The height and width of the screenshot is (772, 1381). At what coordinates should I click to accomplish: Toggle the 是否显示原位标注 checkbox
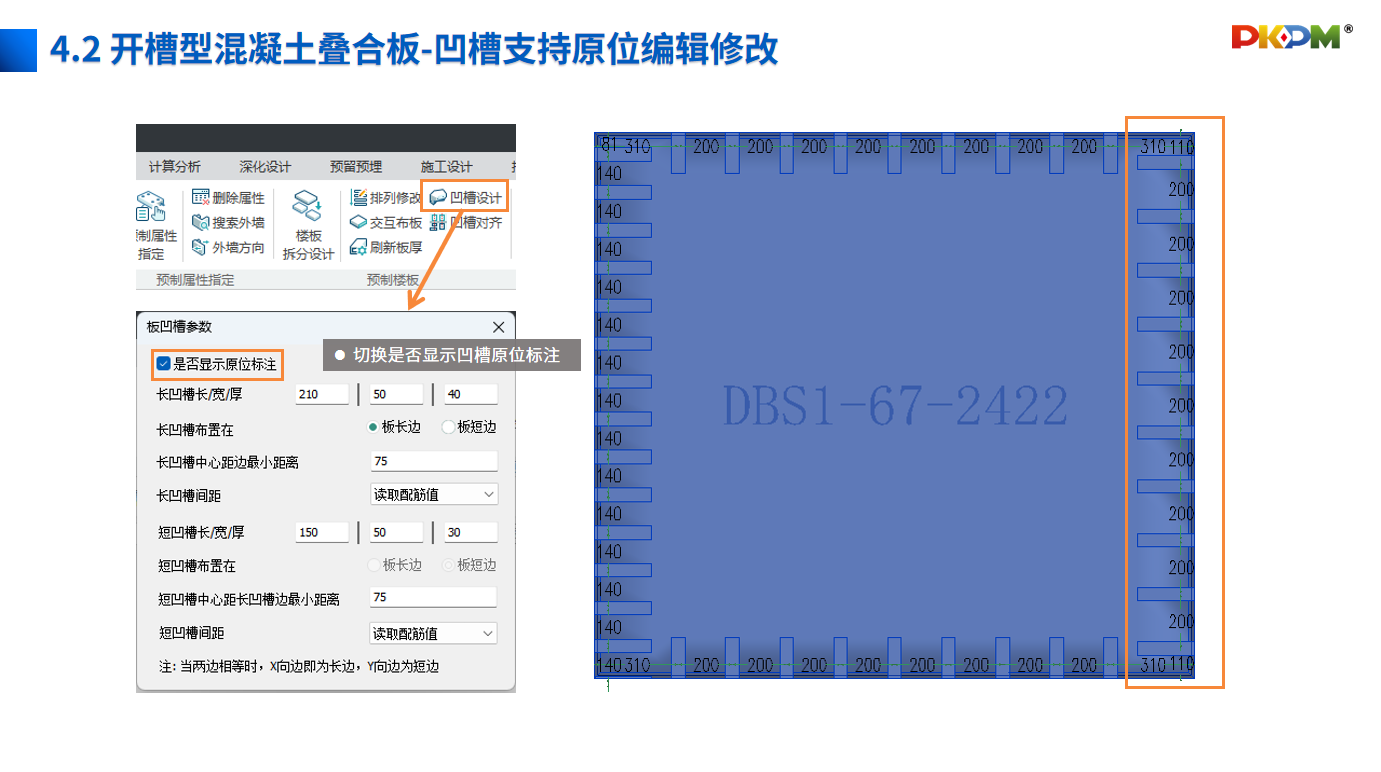pos(163,364)
